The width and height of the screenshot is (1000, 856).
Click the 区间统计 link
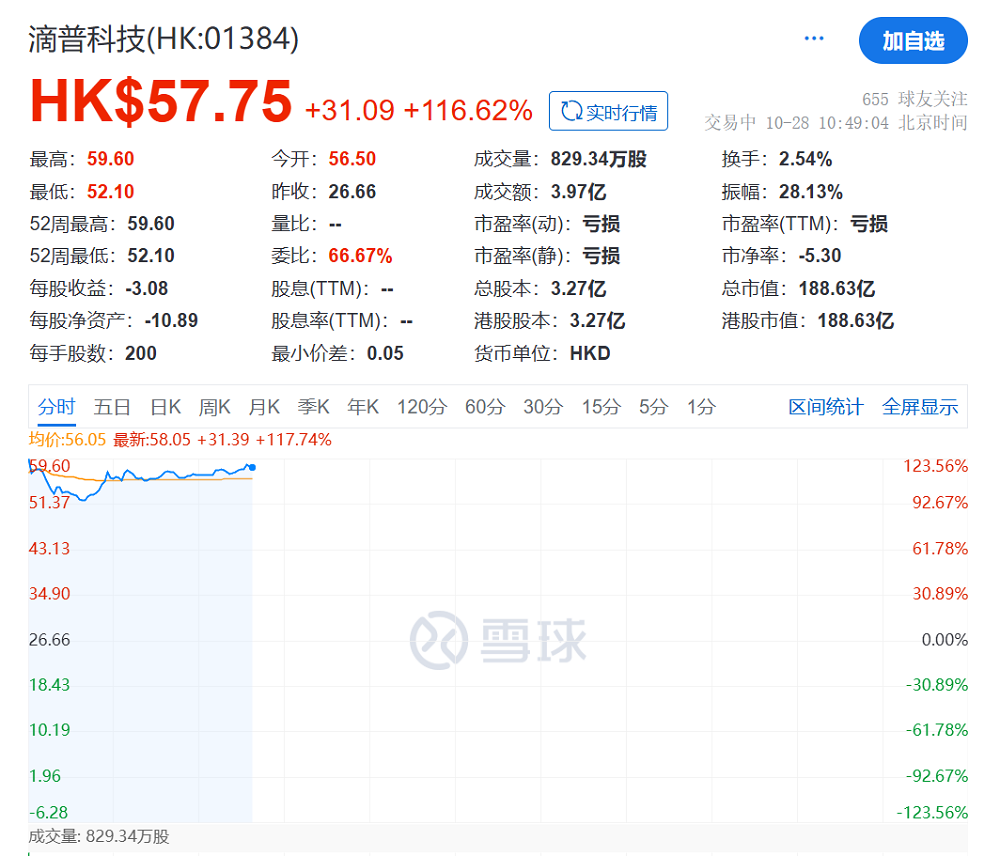click(x=824, y=407)
